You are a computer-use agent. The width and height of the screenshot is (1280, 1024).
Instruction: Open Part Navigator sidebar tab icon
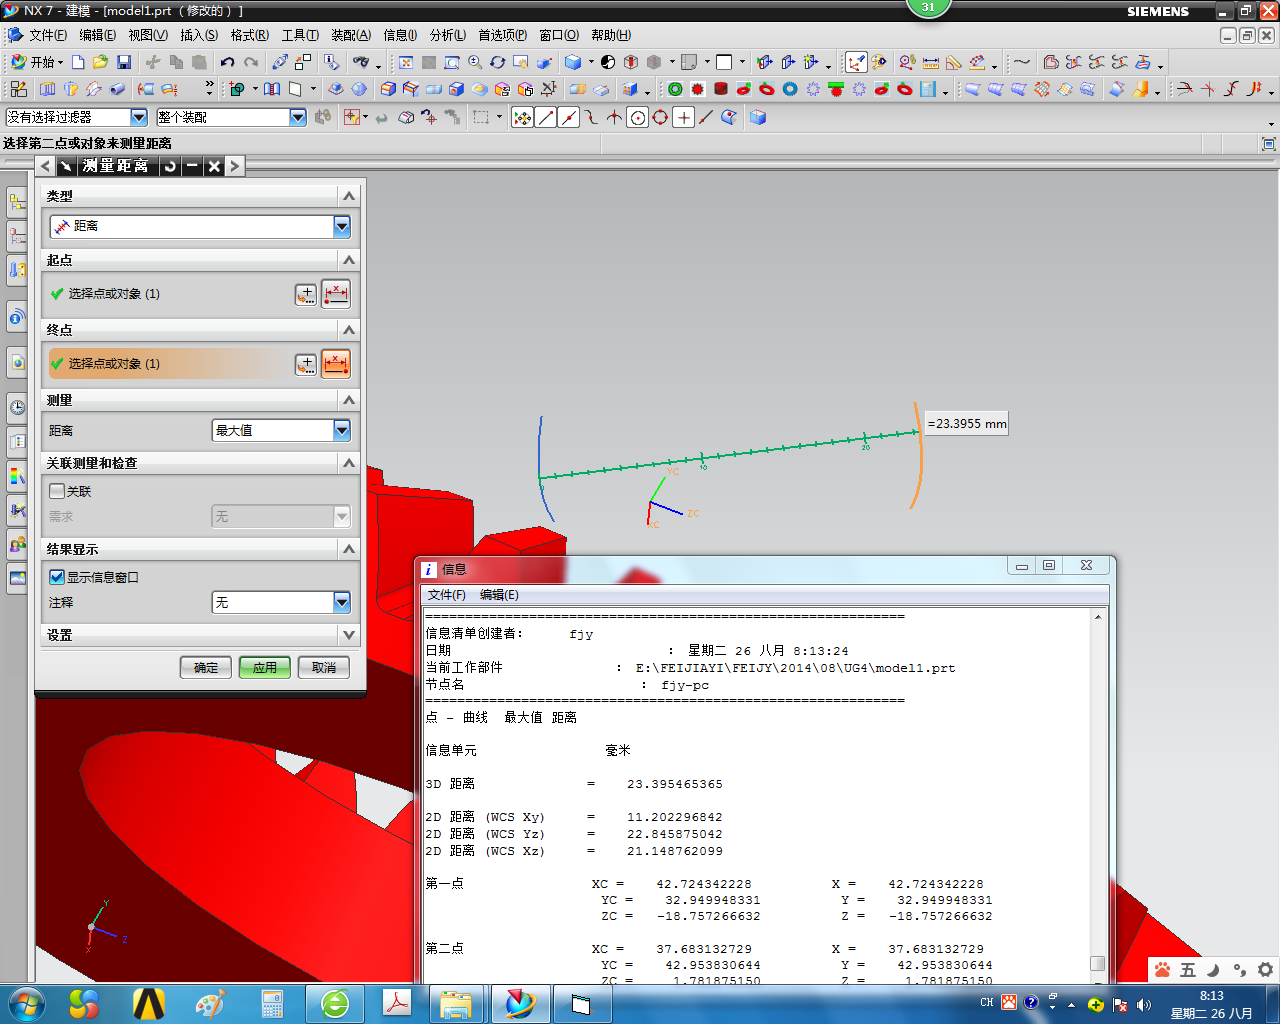[x=17, y=236]
